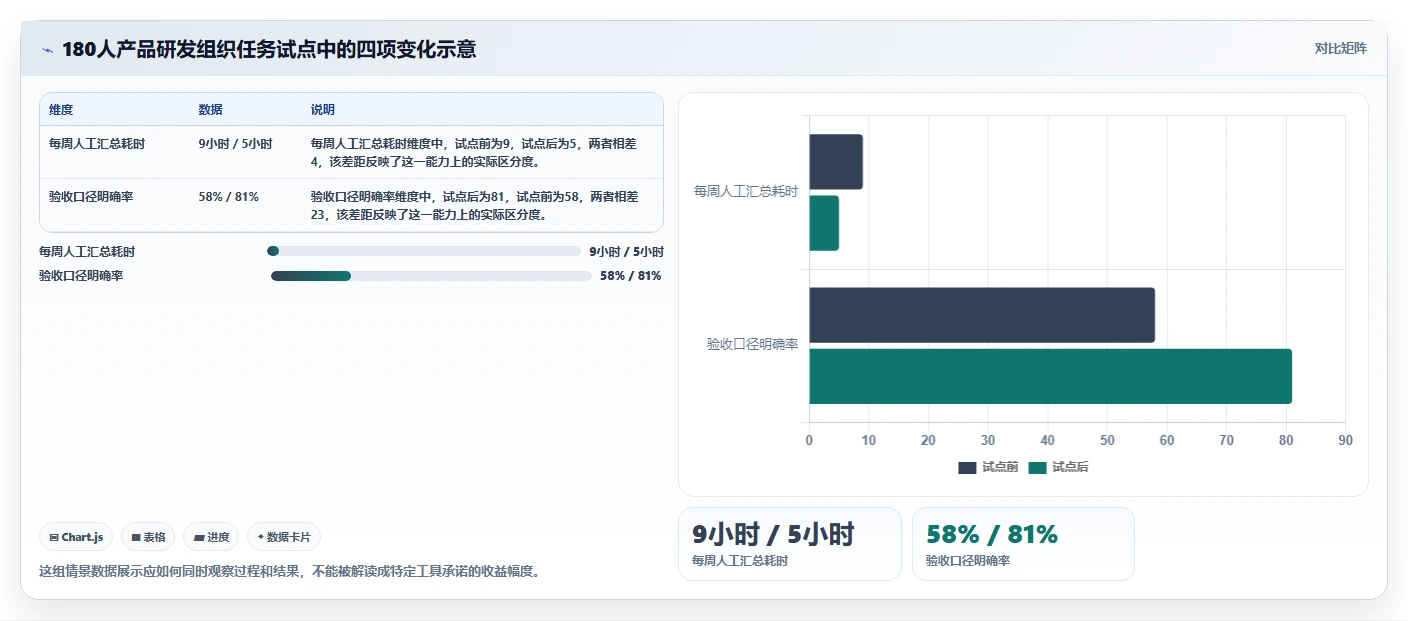Viewport: 1408px width, 621px height.
Task: Click table cell 9小时 / 5小时
Action: coord(236,144)
